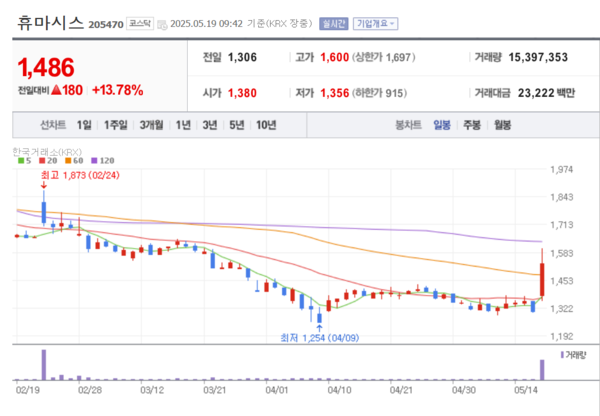Click the tall volume bar near 02/24
This screenshot has height=416, width=600.
44,365
